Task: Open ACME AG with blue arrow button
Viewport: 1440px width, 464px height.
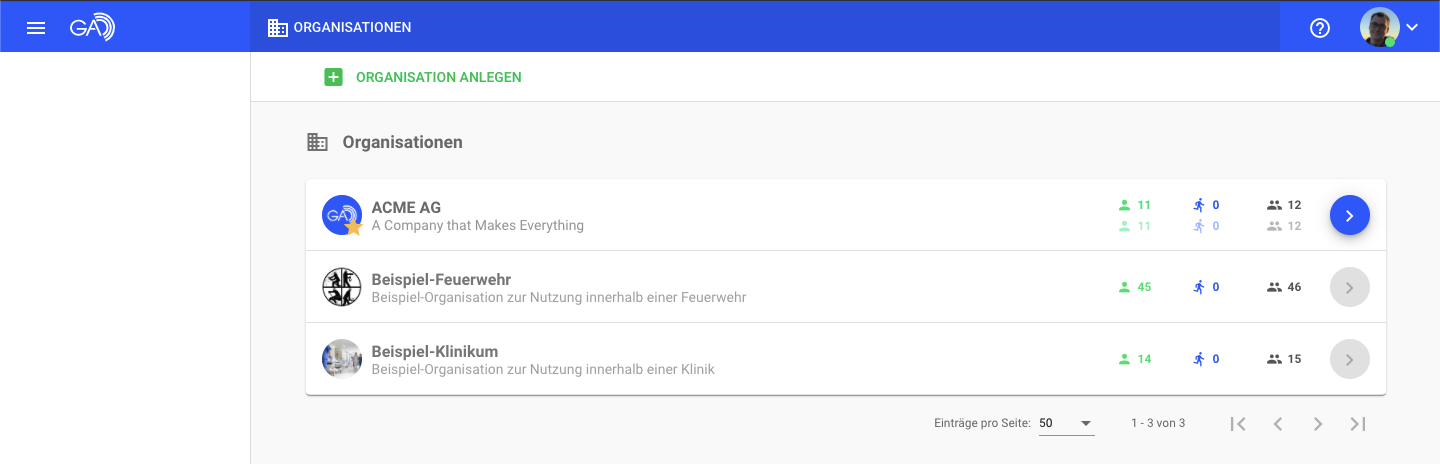Action: (x=1349, y=215)
